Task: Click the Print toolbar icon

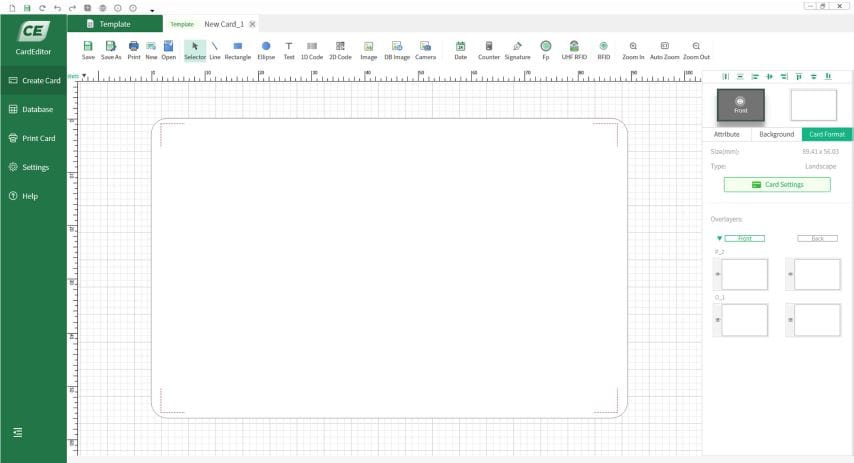Action: coord(133,50)
